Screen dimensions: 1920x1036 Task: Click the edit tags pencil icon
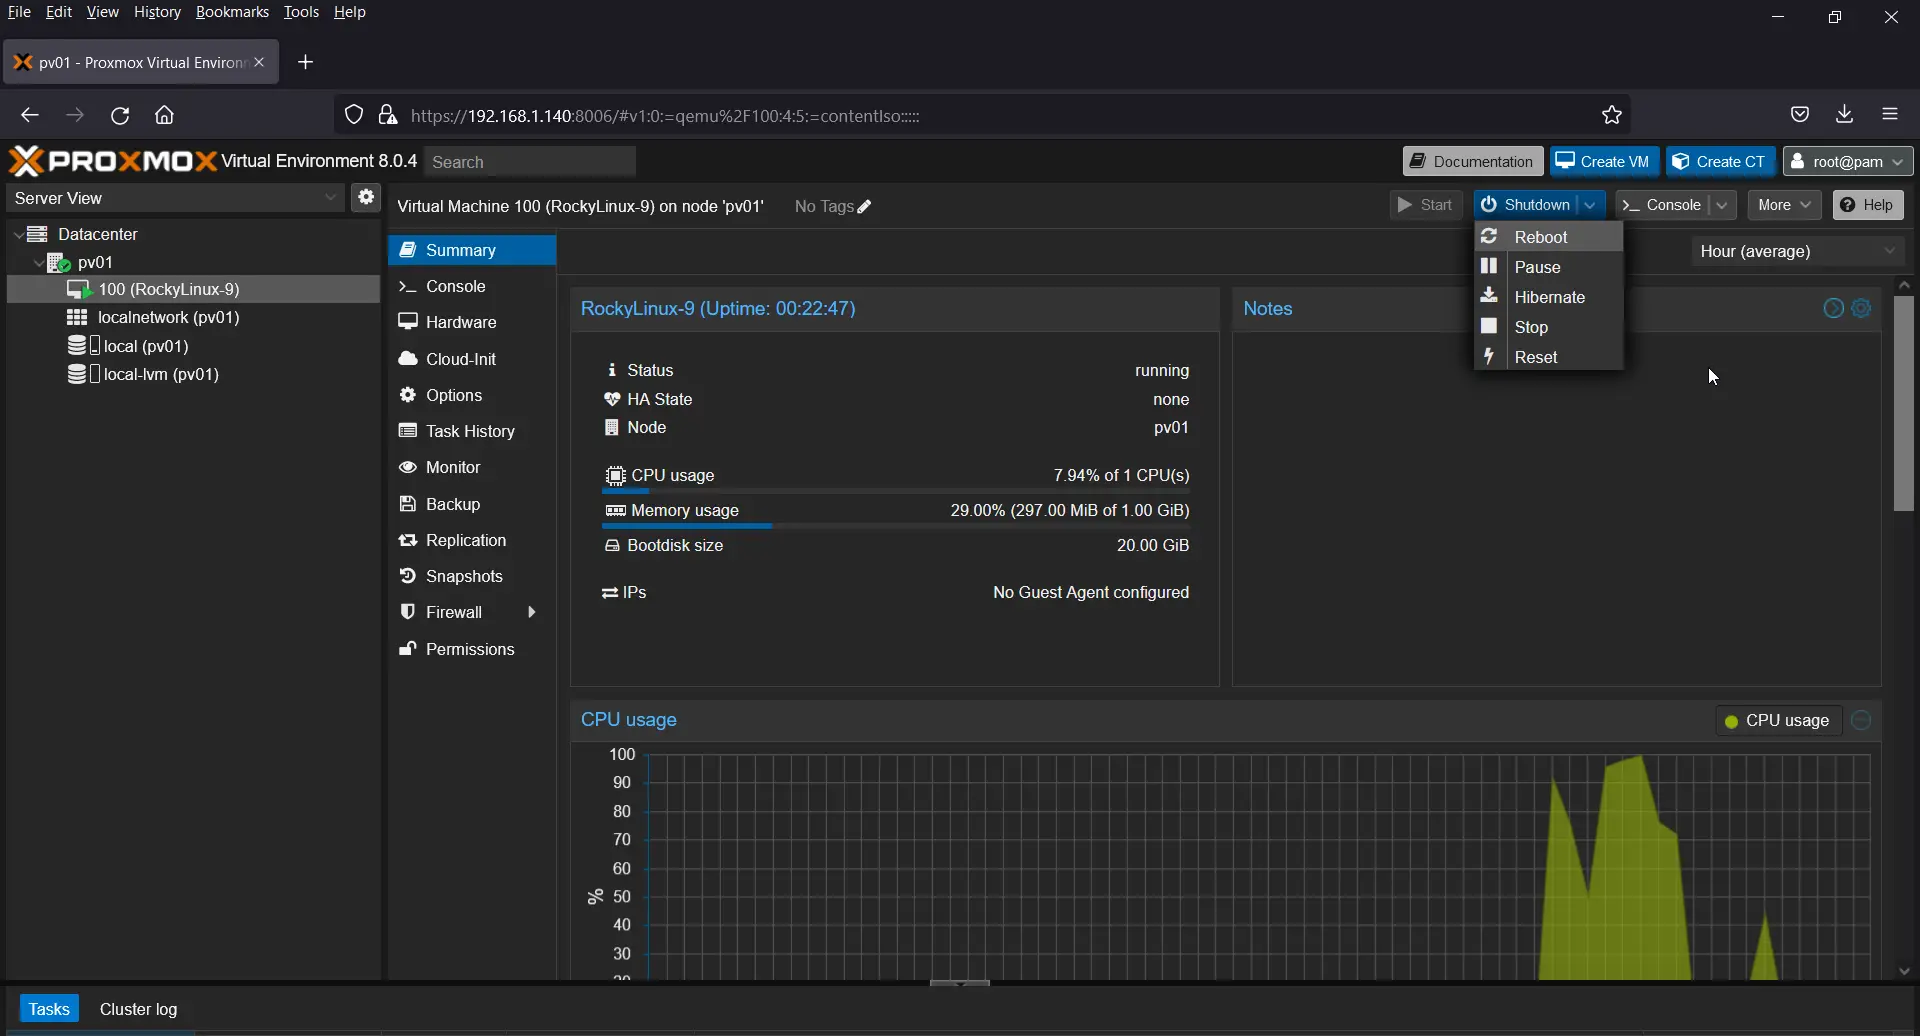click(865, 207)
